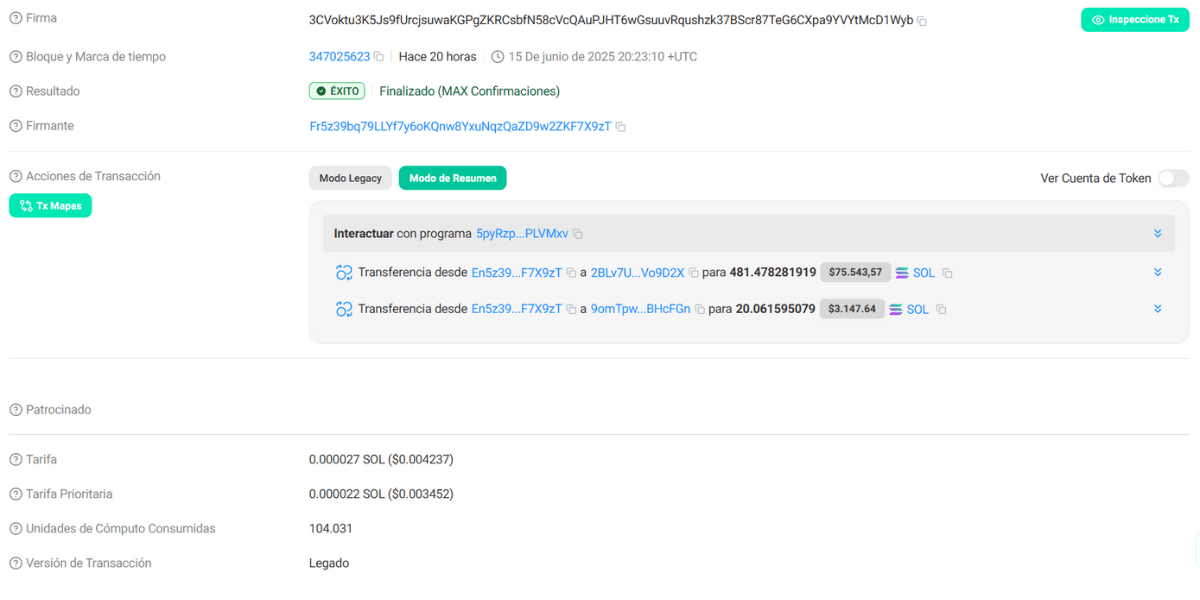Viewport: 1200px width, 600px height.
Task: Click fee value '0.000027 SOL ($0.004237)'
Action: (382, 460)
